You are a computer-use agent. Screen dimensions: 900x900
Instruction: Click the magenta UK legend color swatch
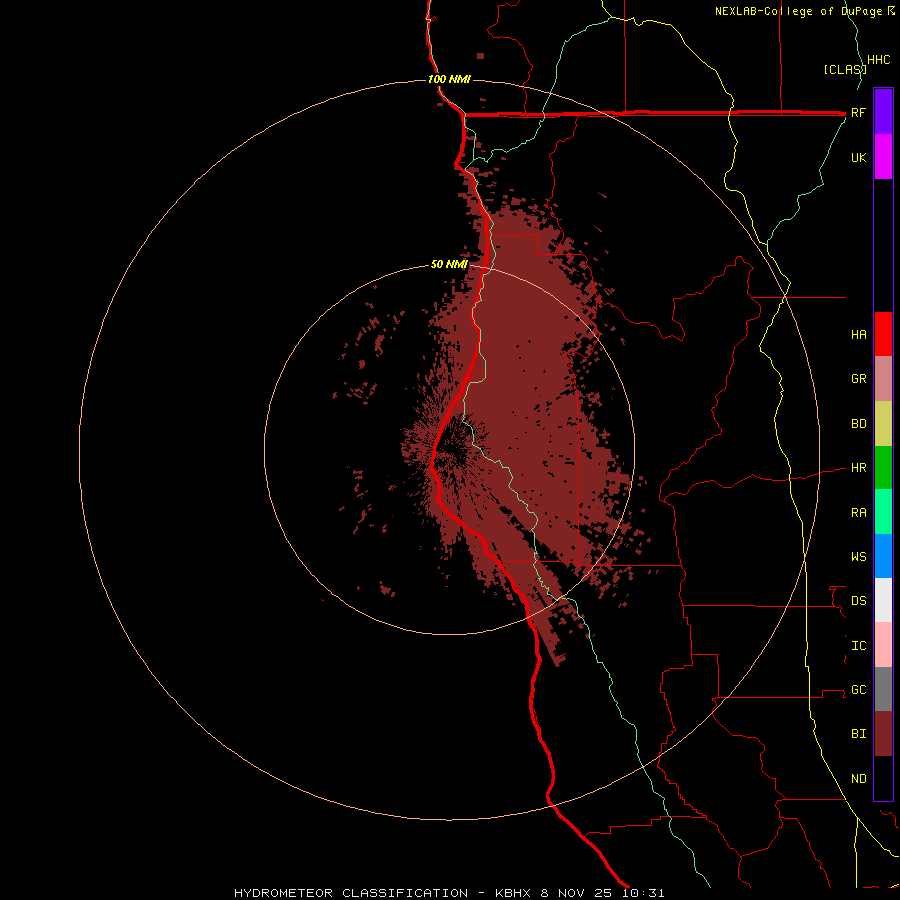[x=883, y=157]
